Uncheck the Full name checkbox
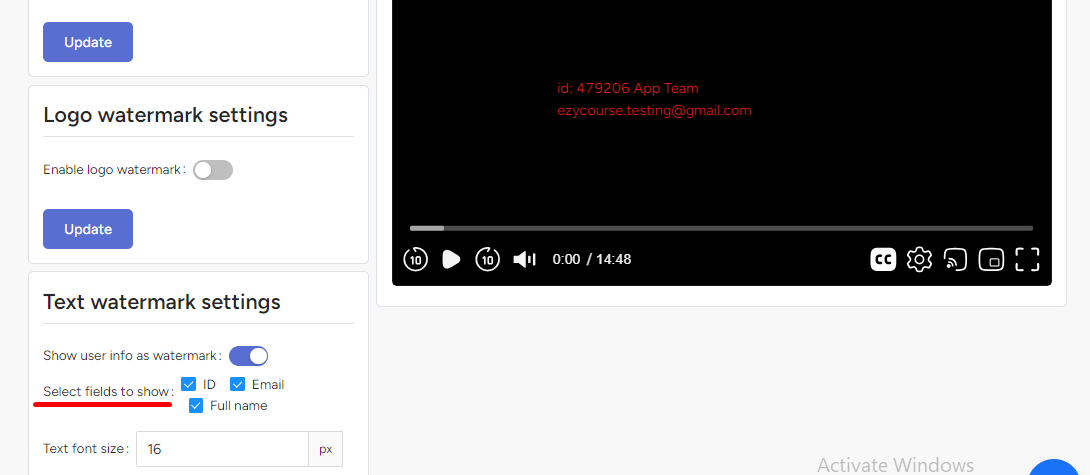The width and height of the screenshot is (1090, 475). click(x=196, y=405)
